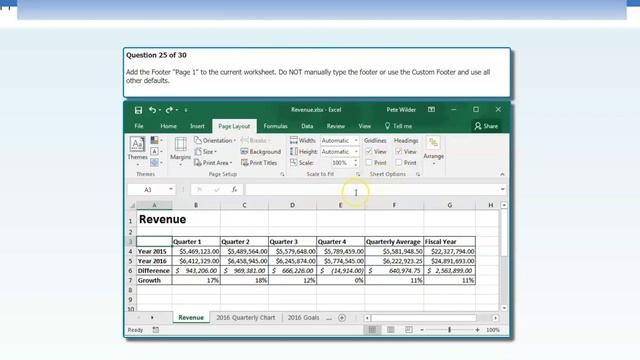Switch to the Formulas tab
The image size is (640, 360).
[276, 126]
